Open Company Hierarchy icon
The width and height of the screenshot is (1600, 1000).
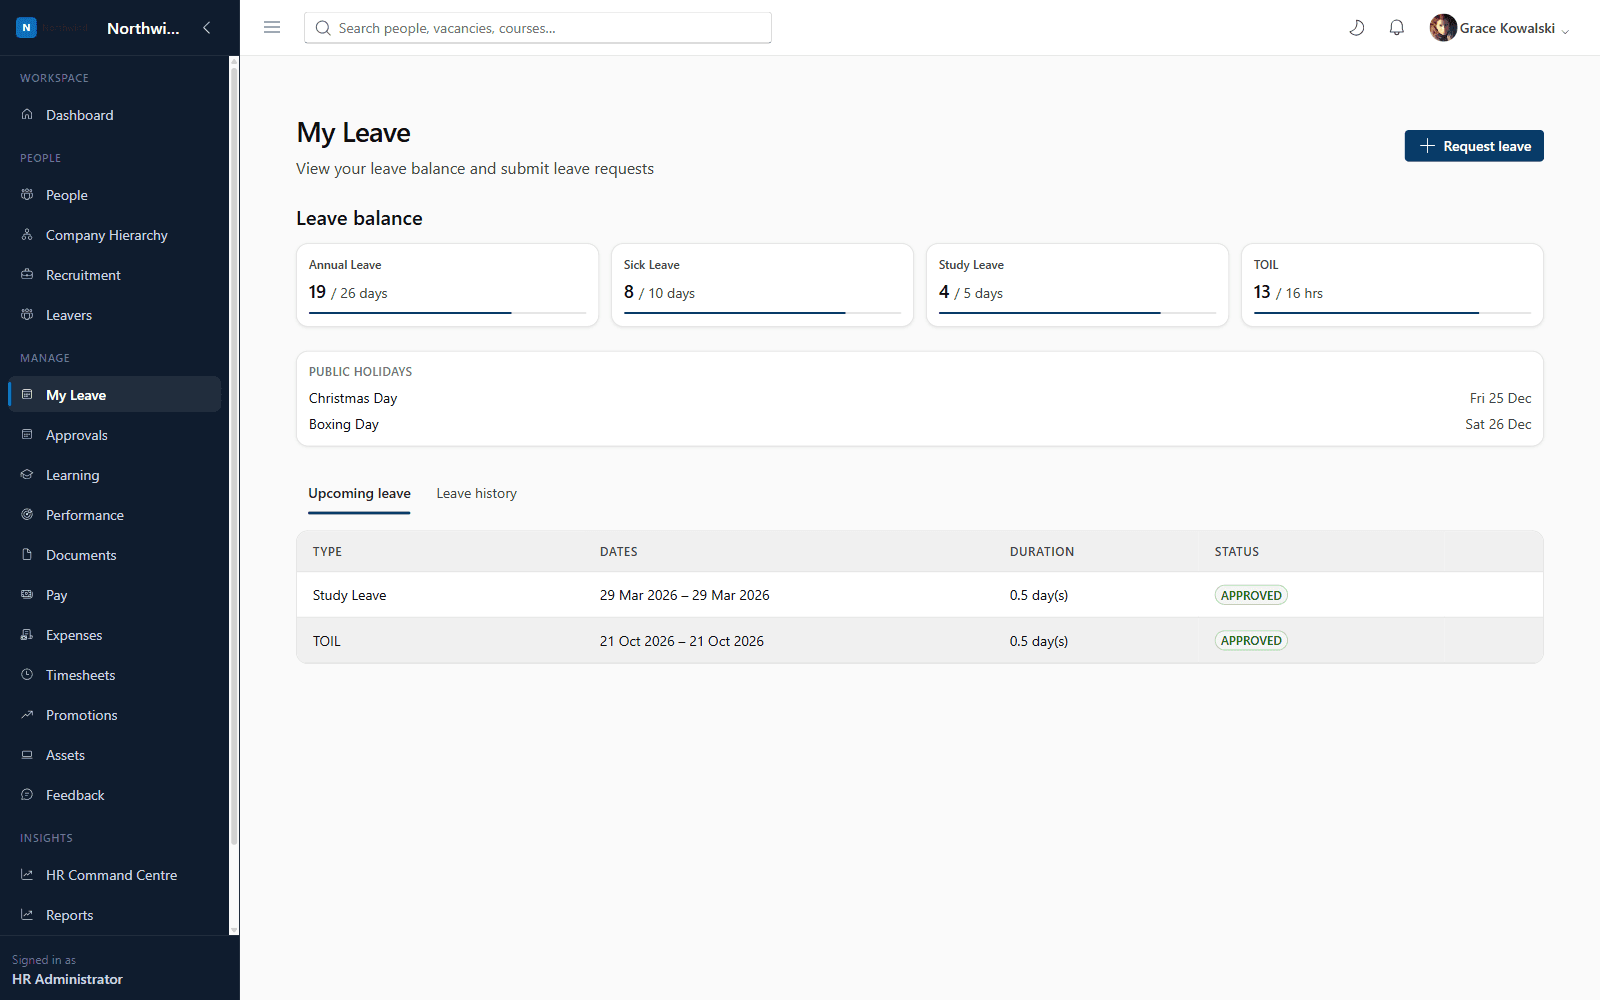click(27, 235)
